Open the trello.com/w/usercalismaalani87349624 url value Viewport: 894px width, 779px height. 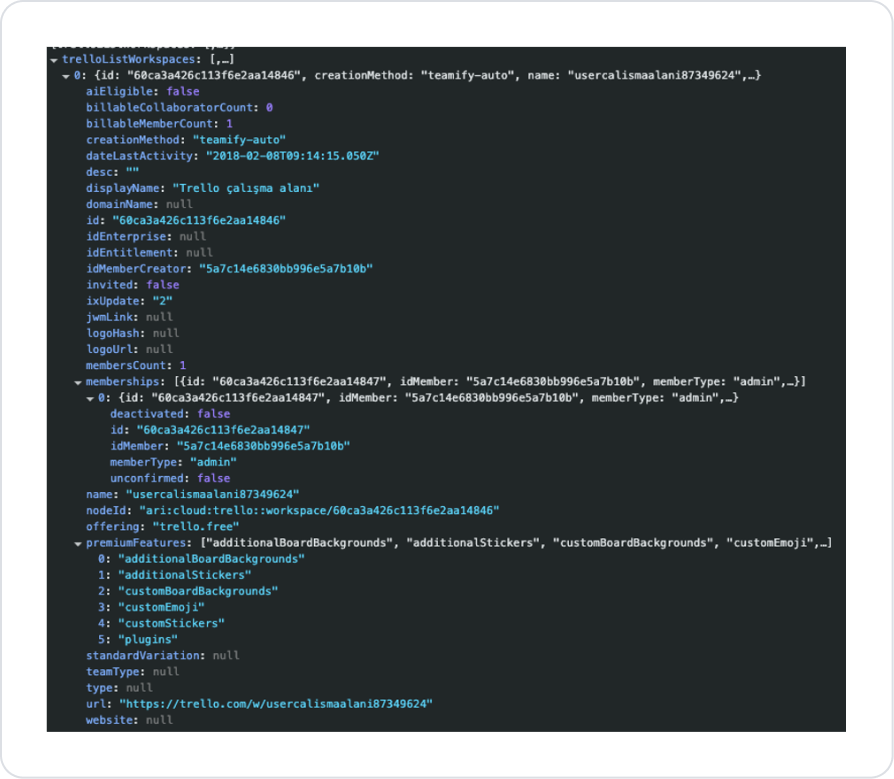coord(276,704)
